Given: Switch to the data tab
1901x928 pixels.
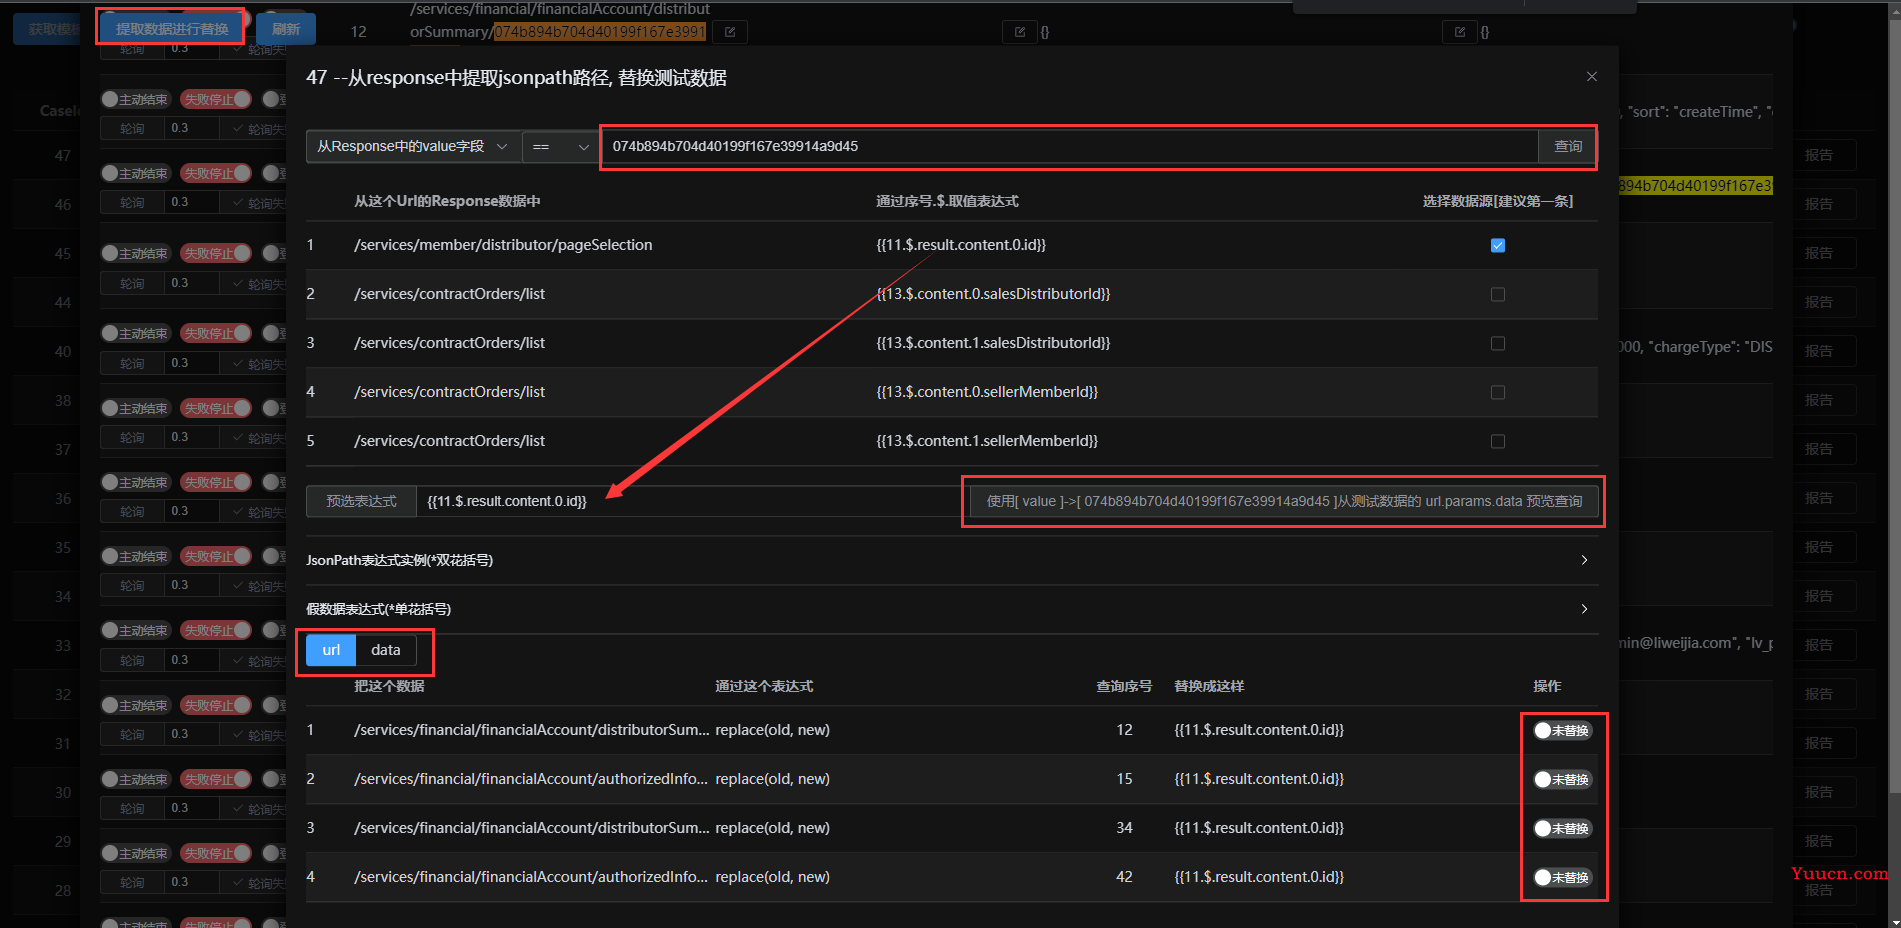Looking at the screenshot, I should click(386, 650).
